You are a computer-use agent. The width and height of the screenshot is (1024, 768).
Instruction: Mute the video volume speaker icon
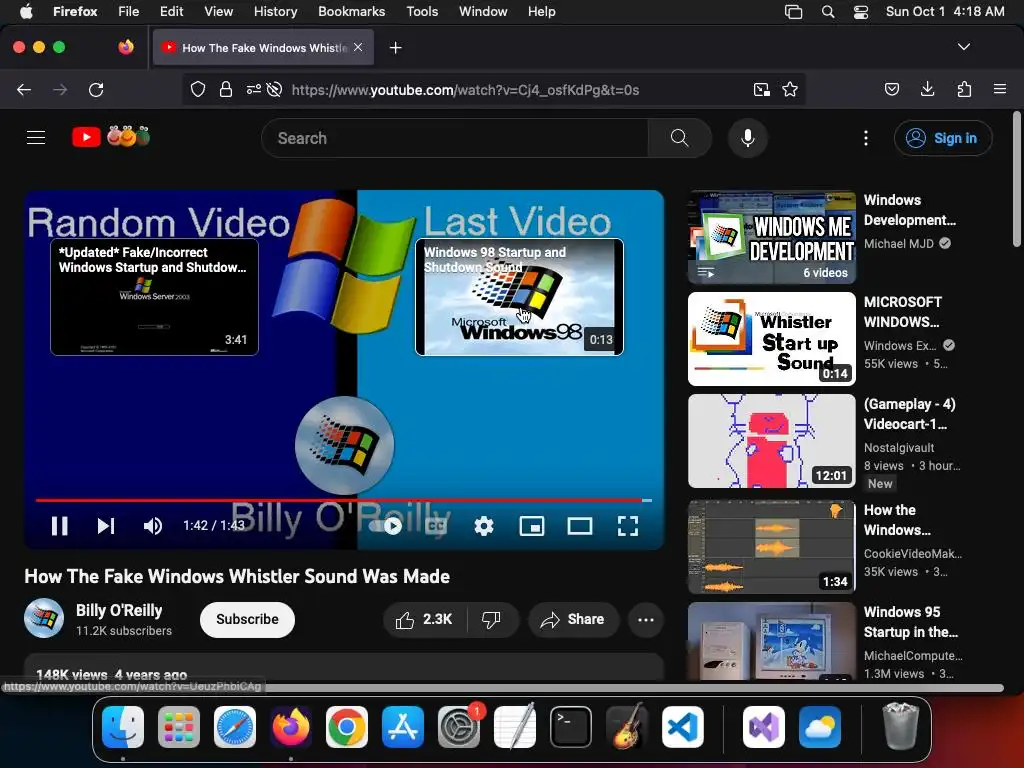(x=153, y=526)
